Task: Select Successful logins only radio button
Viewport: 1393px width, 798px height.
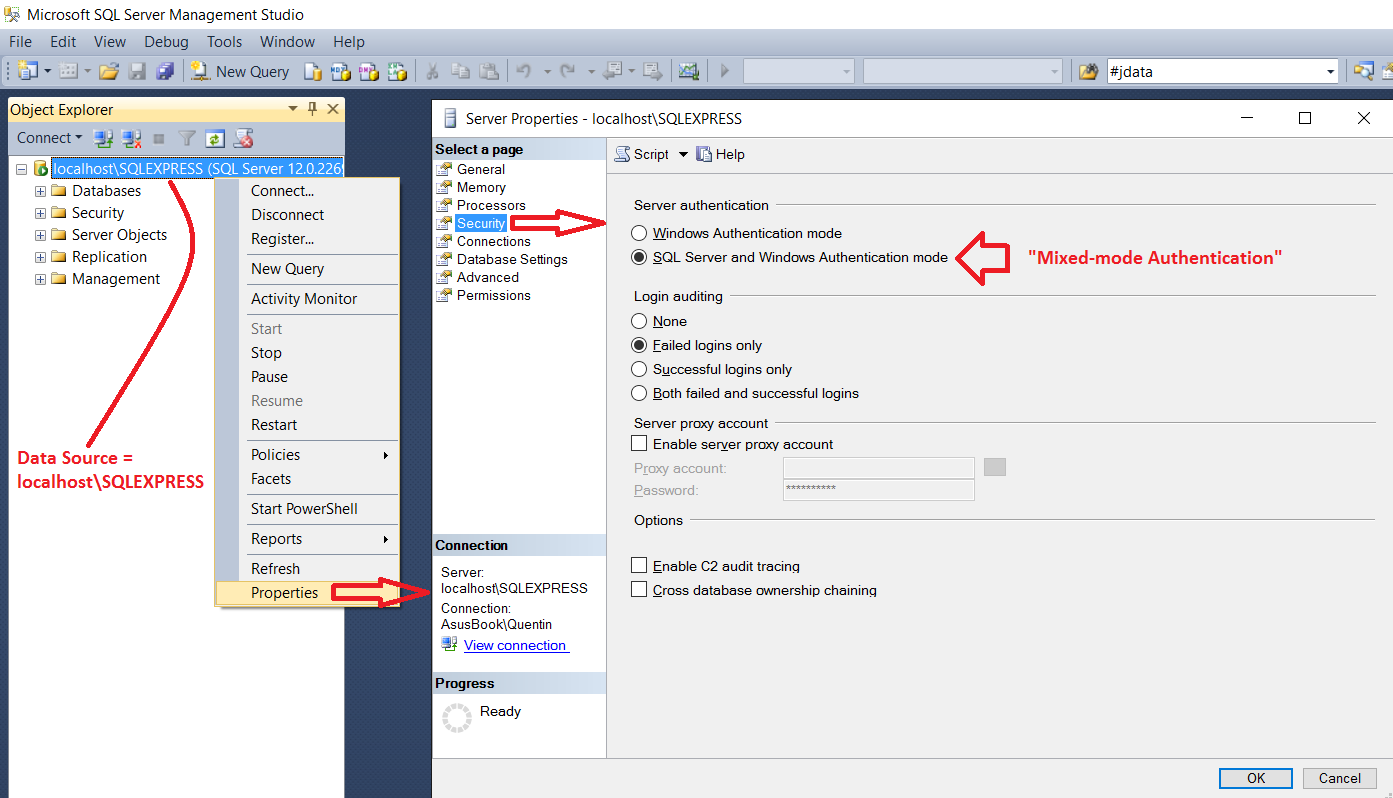Action: coord(640,369)
